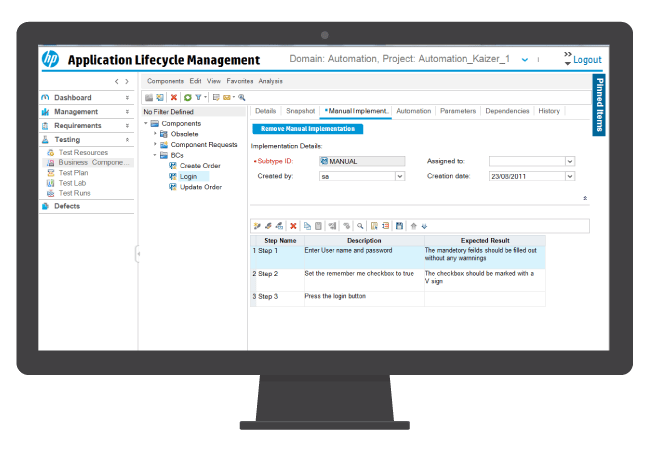Open Test Resources in the sidebar
The image size is (650, 450).
pos(83,152)
